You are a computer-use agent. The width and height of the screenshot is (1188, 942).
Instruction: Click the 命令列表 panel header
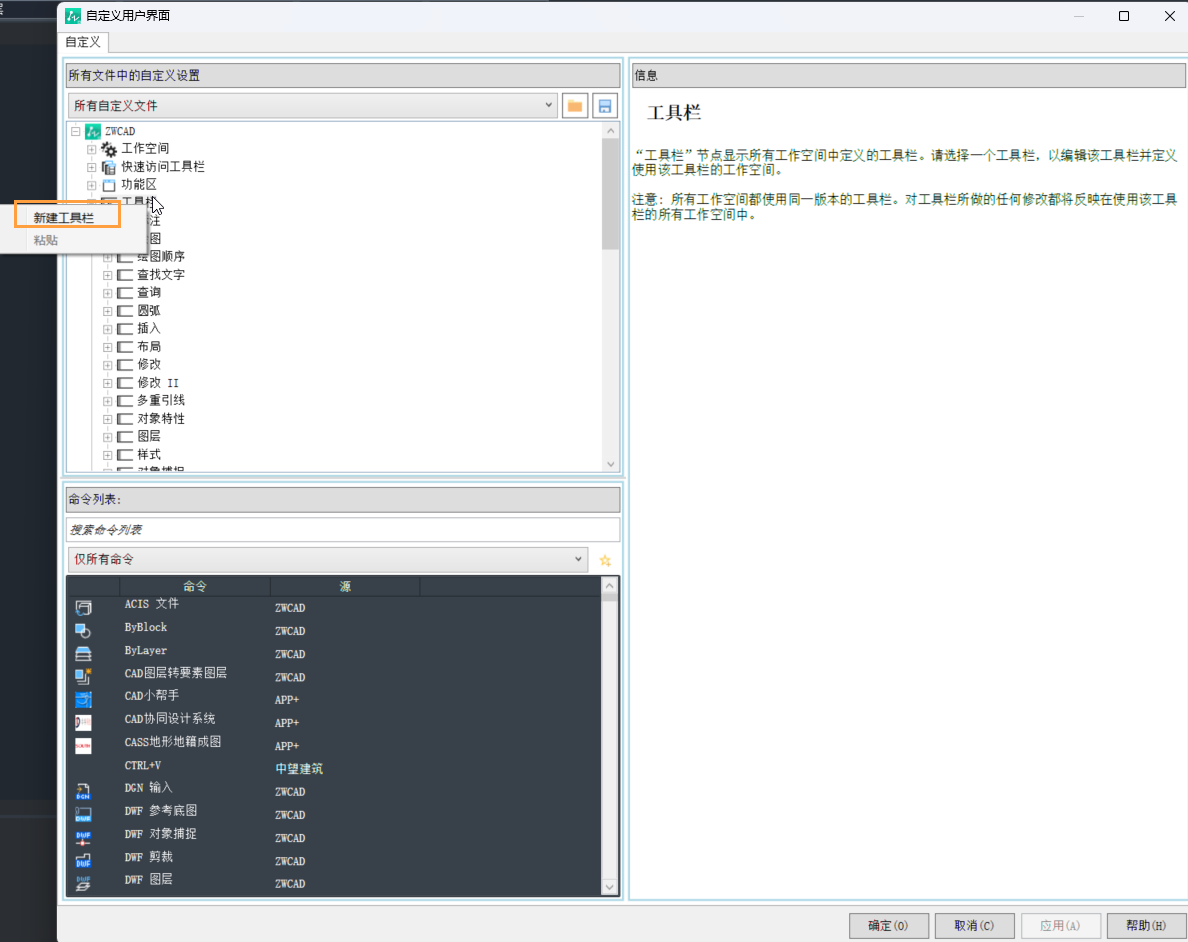pos(343,499)
